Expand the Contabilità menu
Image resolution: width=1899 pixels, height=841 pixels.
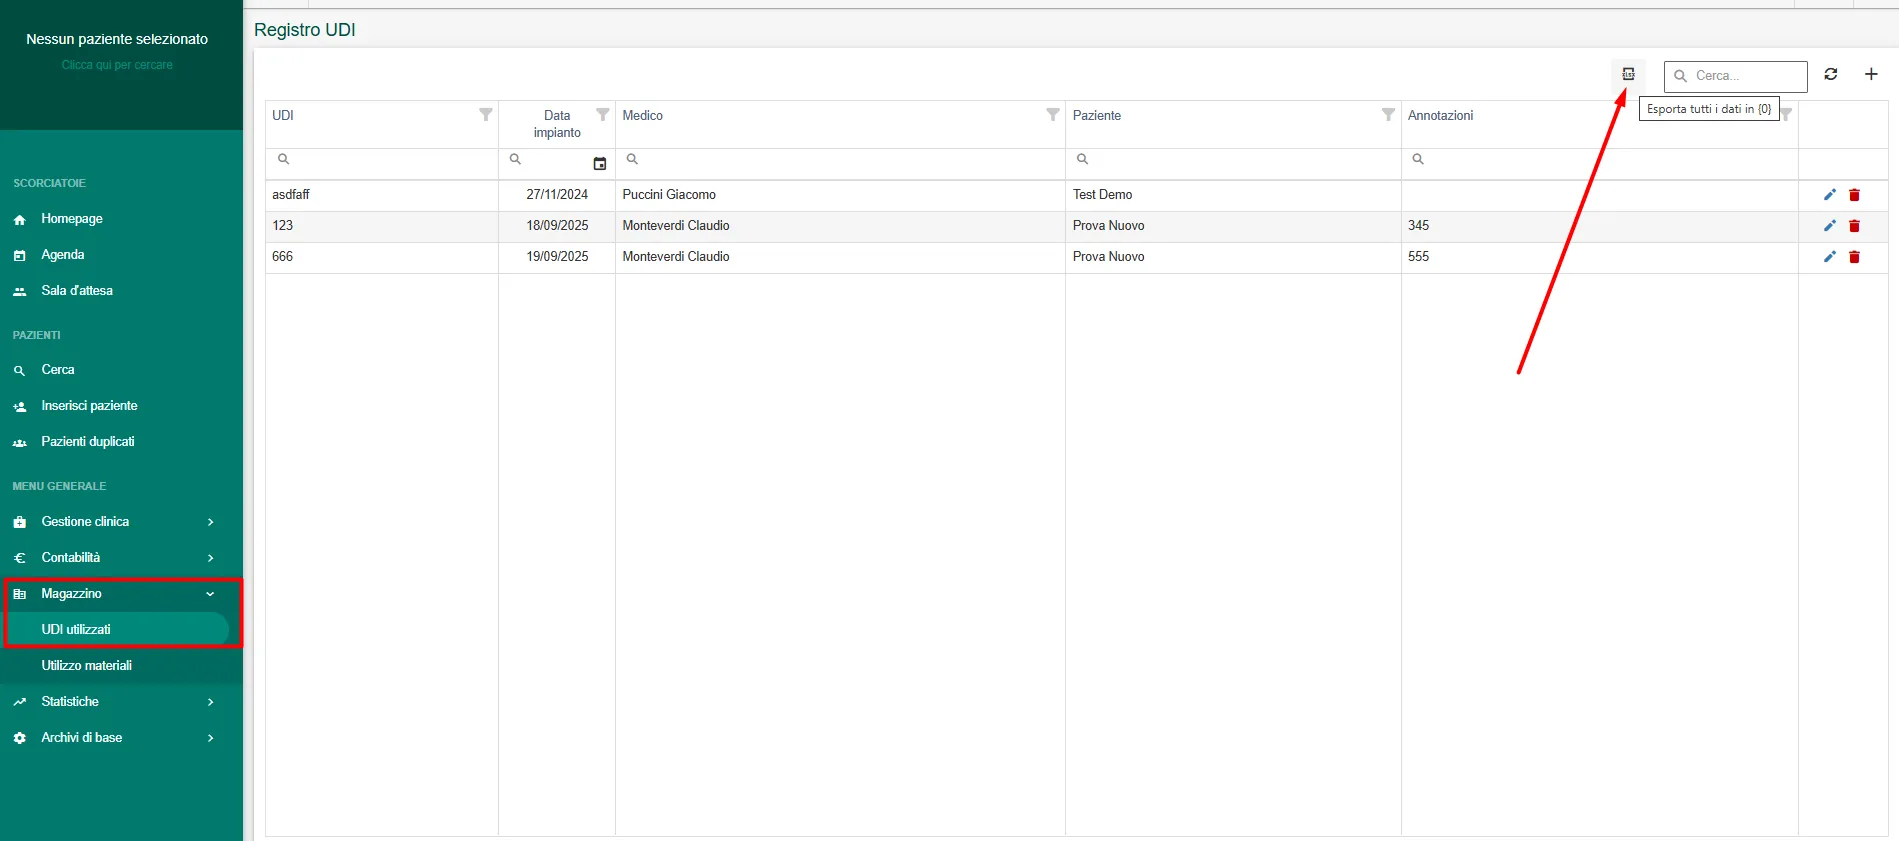point(120,558)
